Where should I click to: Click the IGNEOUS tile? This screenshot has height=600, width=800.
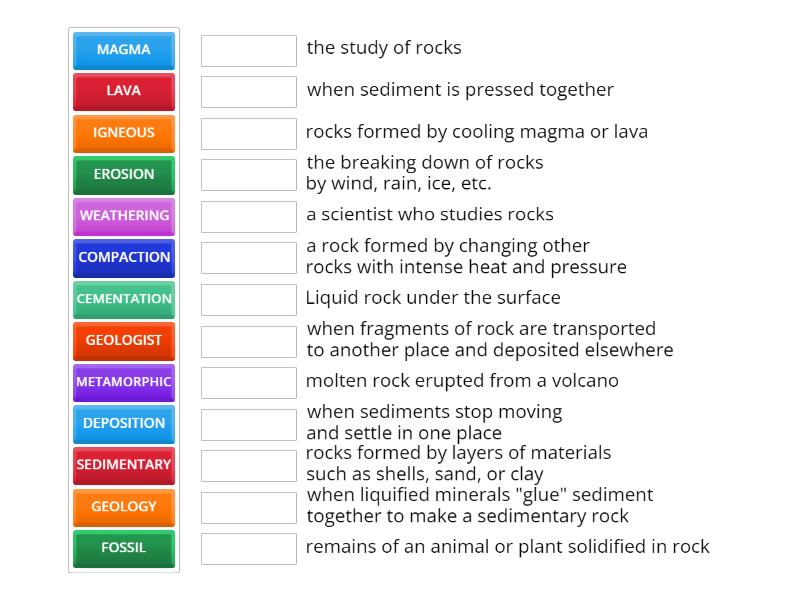pos(123,133)
